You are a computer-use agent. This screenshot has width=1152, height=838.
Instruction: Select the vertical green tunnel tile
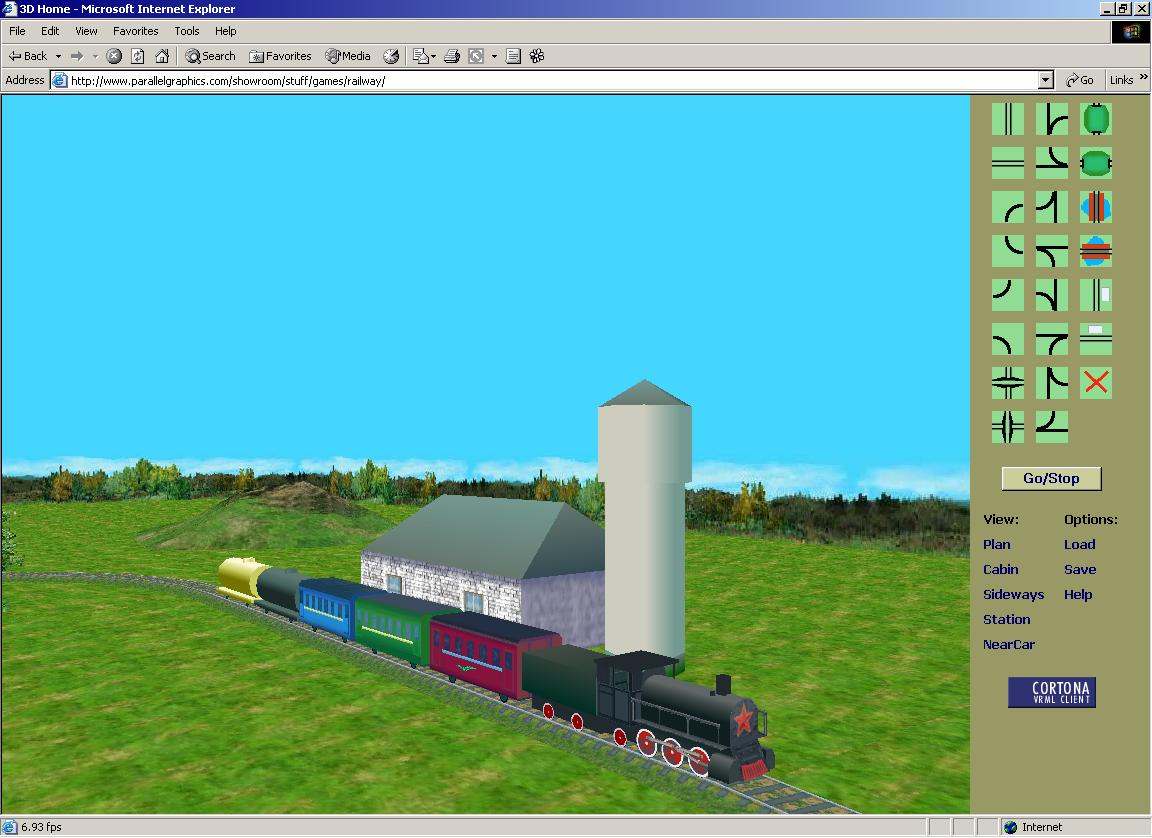coord(1095,119)
